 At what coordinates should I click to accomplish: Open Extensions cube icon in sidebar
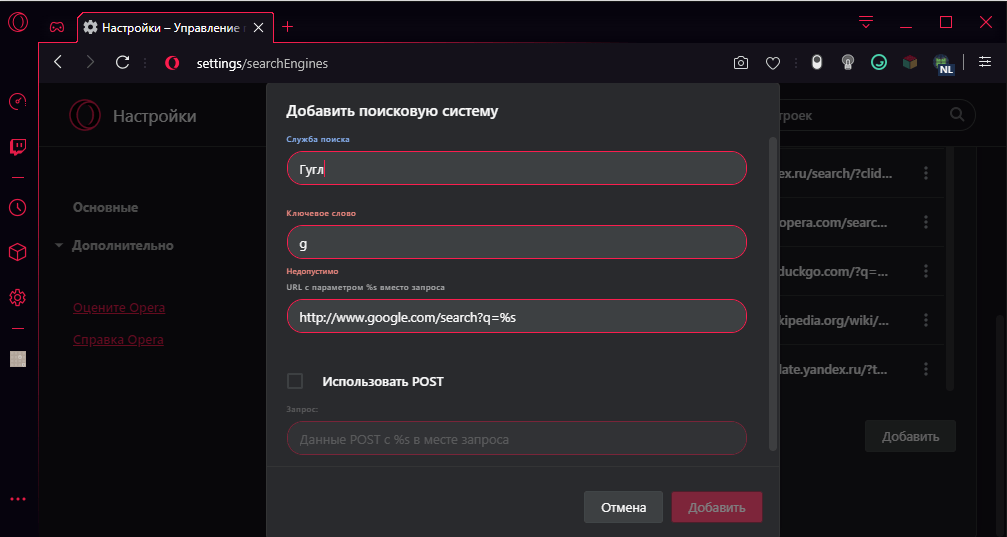[17, 252]
